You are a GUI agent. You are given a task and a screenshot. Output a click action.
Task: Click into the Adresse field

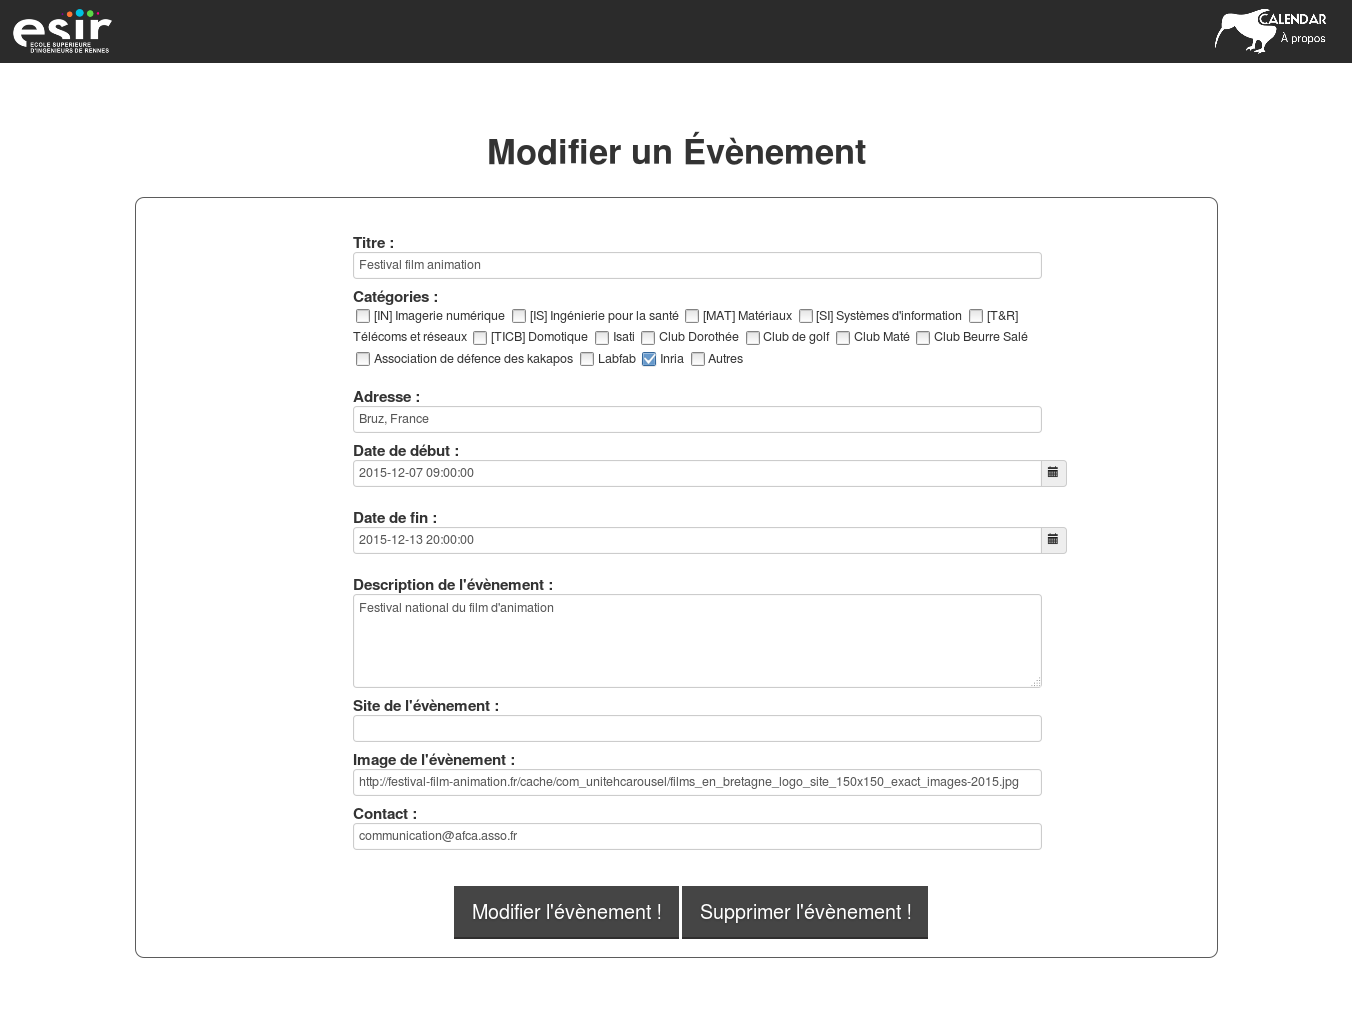pos(696,419)
